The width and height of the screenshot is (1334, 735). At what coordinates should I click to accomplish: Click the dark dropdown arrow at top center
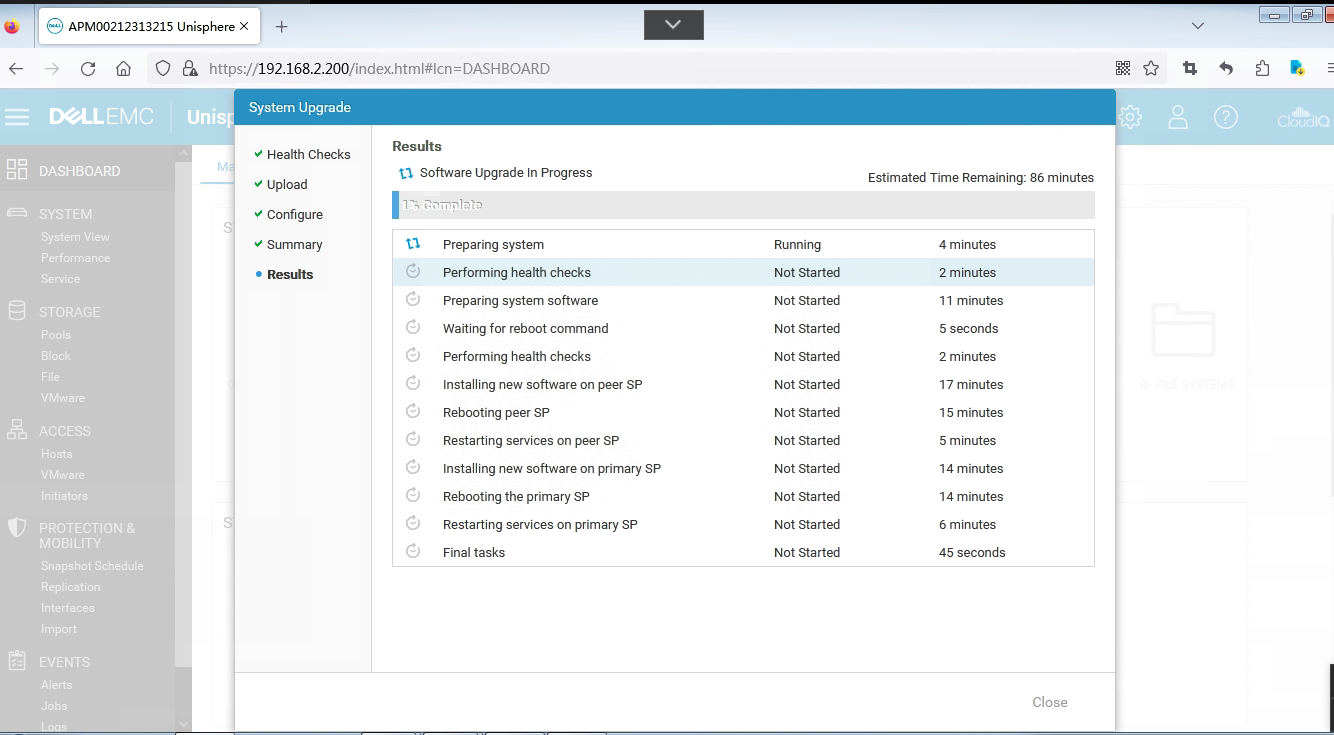(673, 25)
